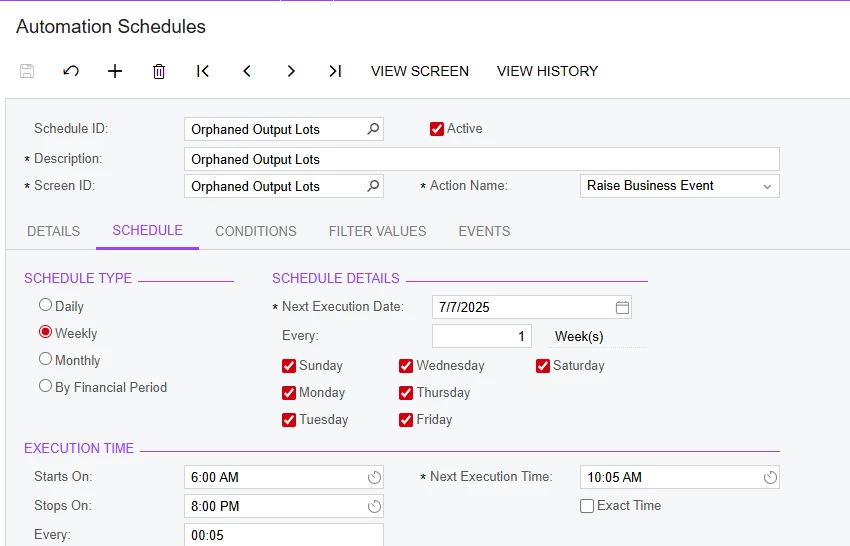
Task: Open the Starts On time picker clock
Action: click(374, 477)
